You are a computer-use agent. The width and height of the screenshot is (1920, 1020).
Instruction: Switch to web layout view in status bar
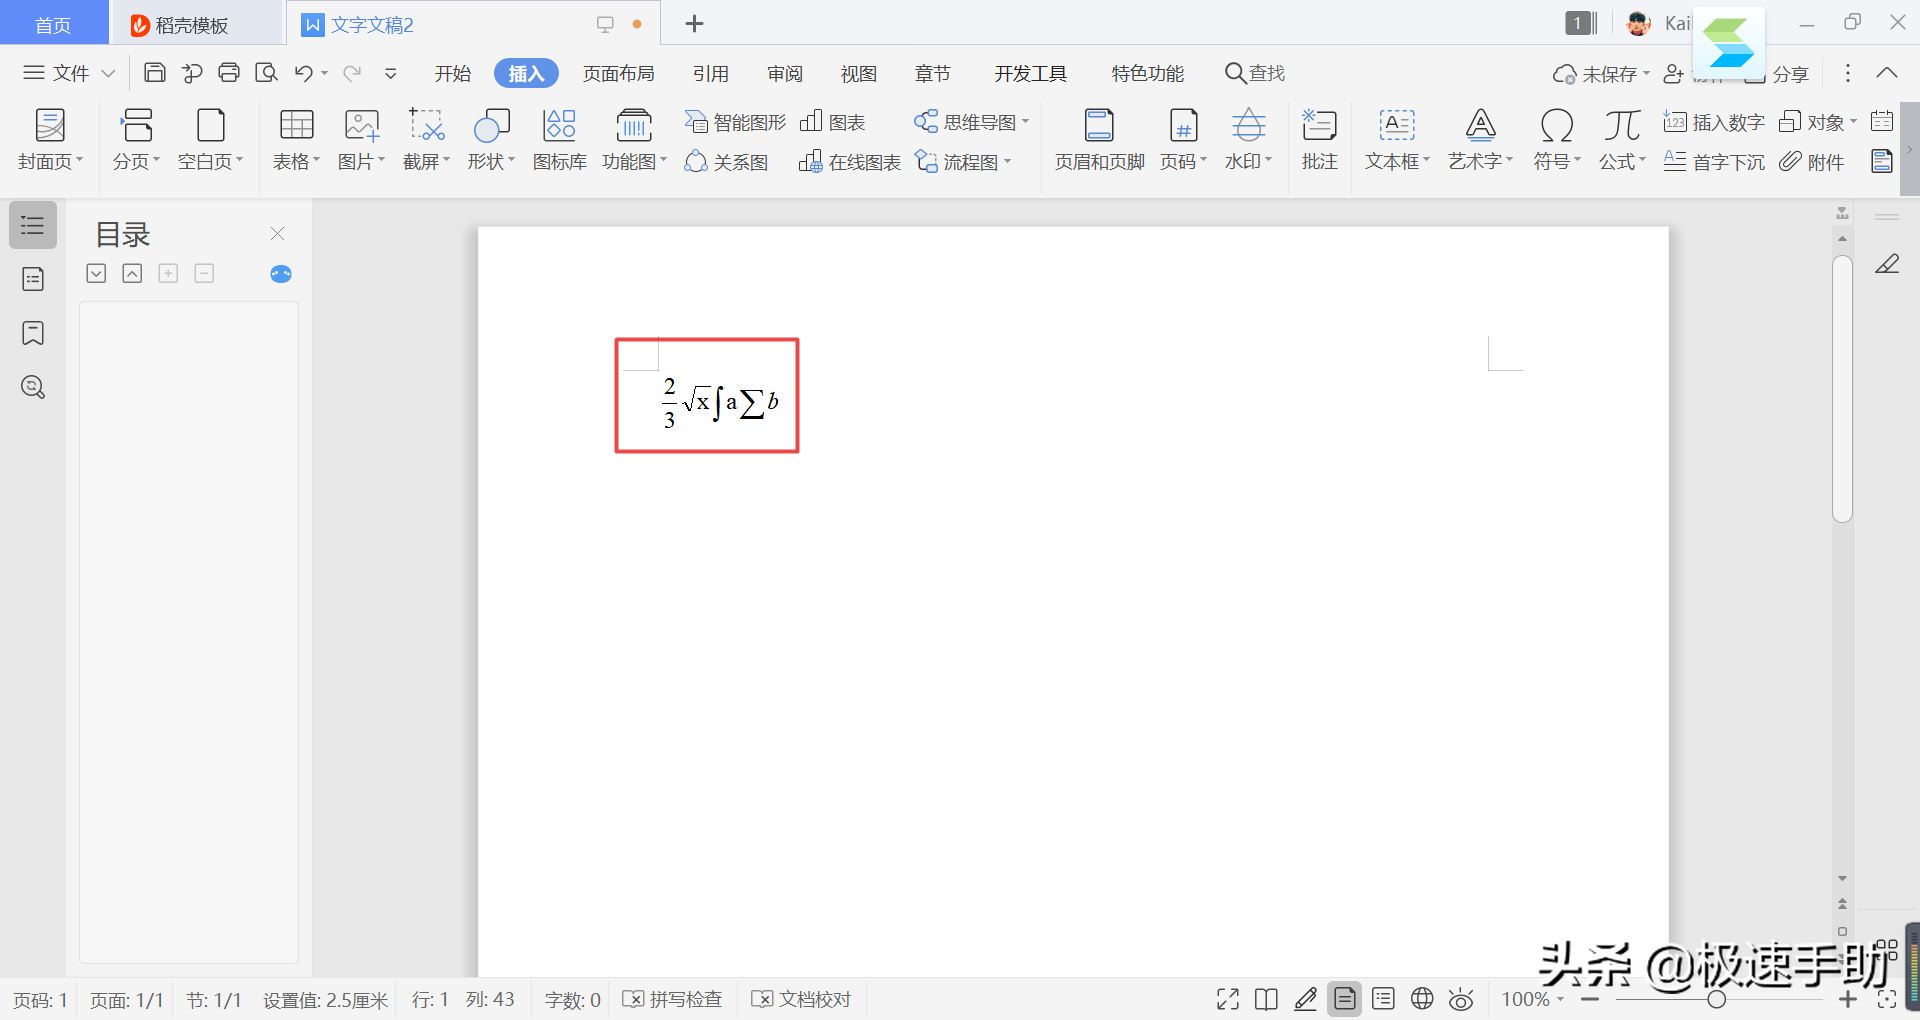click(1422, 999)
